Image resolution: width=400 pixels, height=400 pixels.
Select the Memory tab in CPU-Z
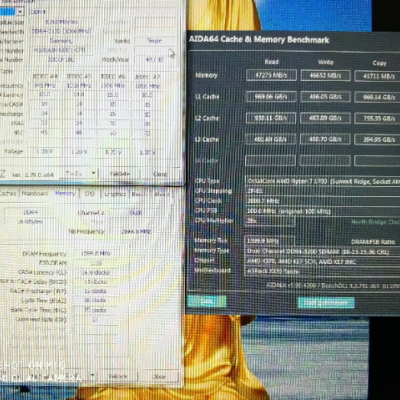65,193
